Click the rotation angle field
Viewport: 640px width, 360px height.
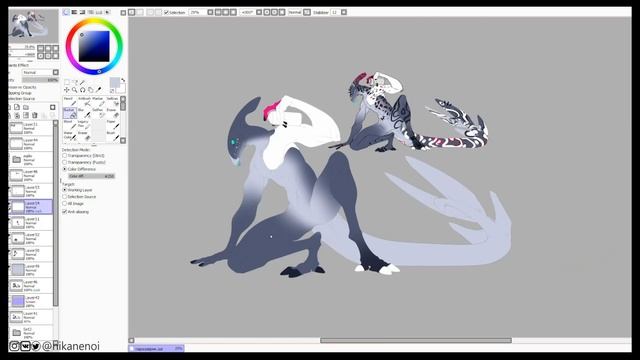coord(247,12)
